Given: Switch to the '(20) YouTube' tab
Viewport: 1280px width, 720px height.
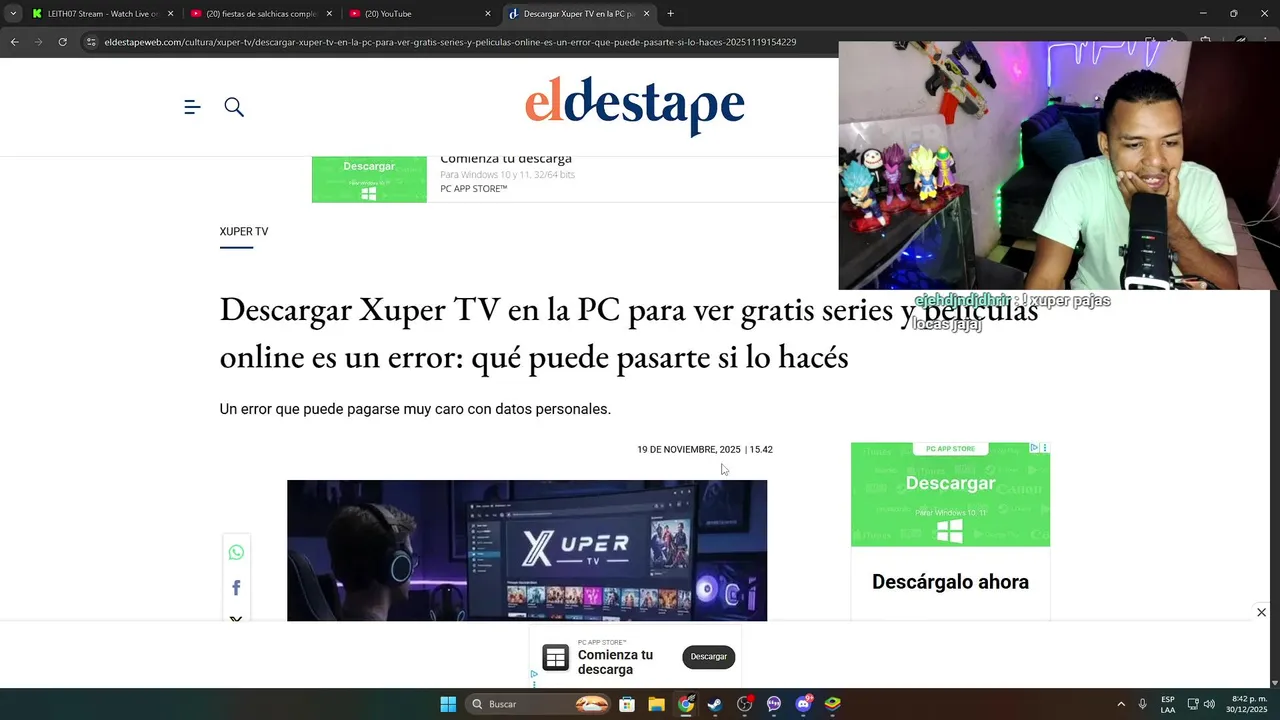Looking at the screenshot, I should coord(418,14).
